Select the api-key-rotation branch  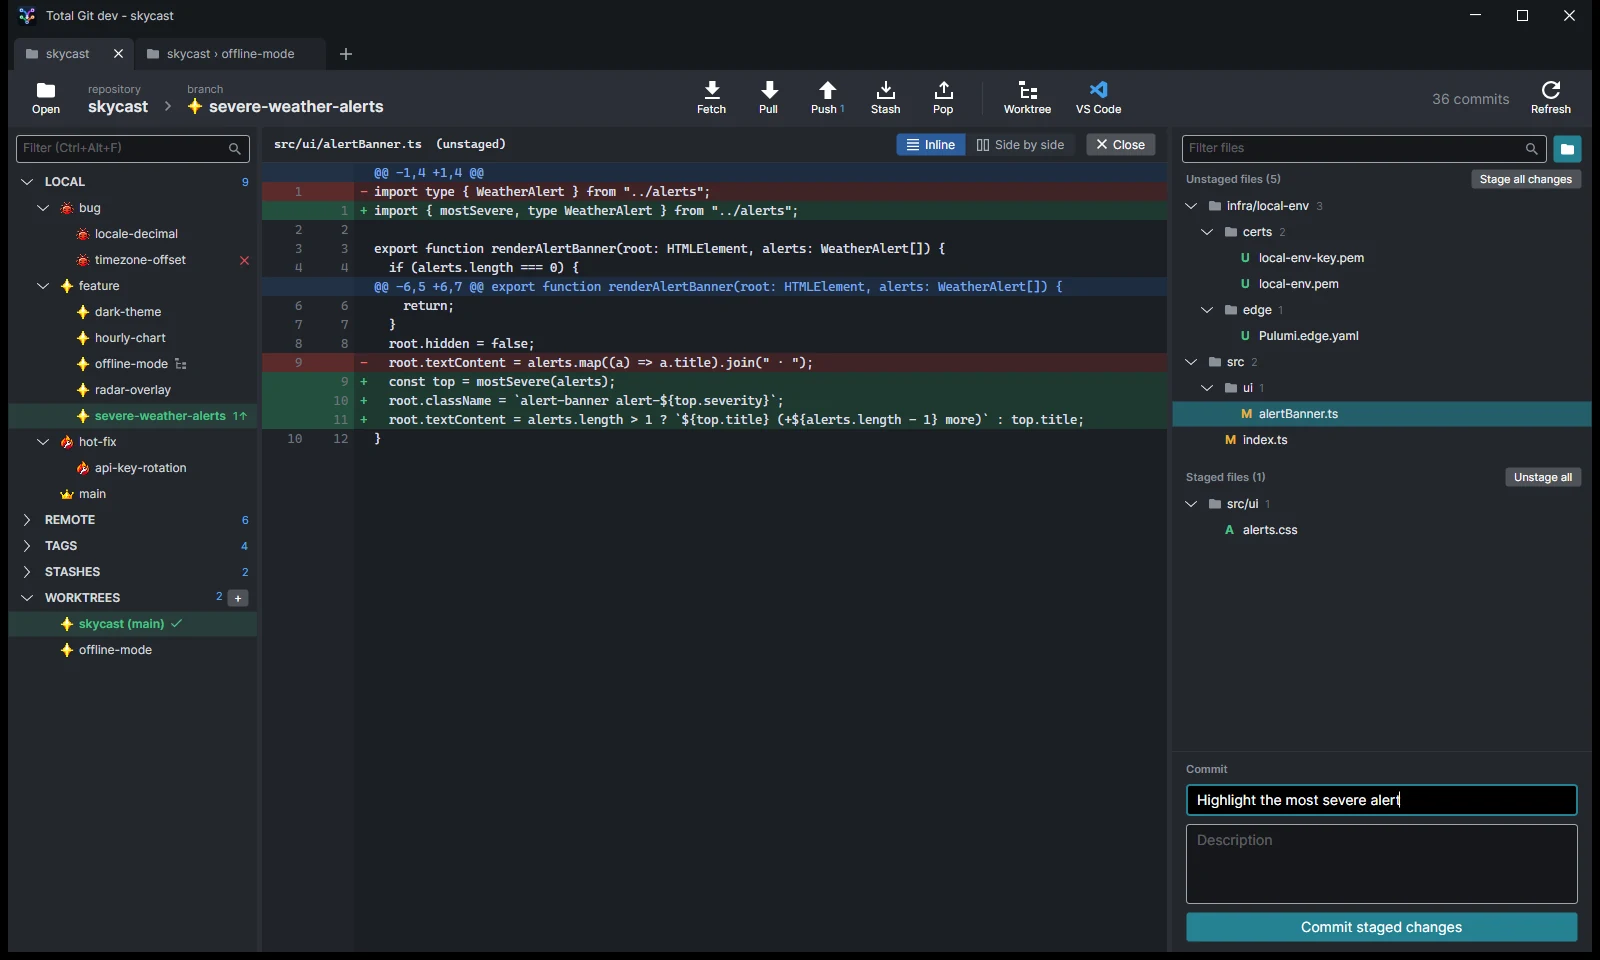point(140,468)
